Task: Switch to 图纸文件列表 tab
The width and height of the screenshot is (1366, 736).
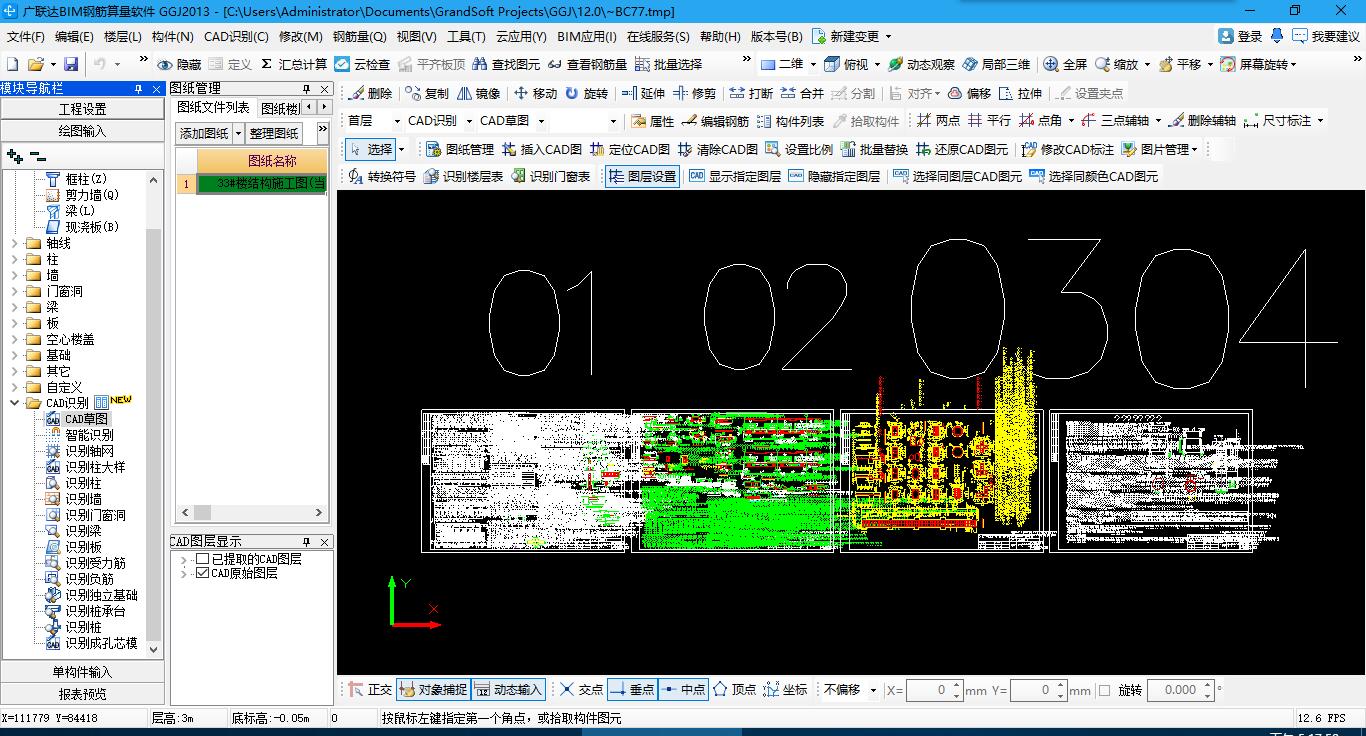Action: 213,107
